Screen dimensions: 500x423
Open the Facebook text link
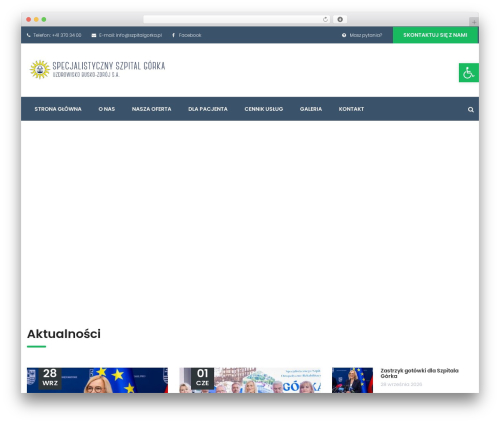(x=190, y=35)
